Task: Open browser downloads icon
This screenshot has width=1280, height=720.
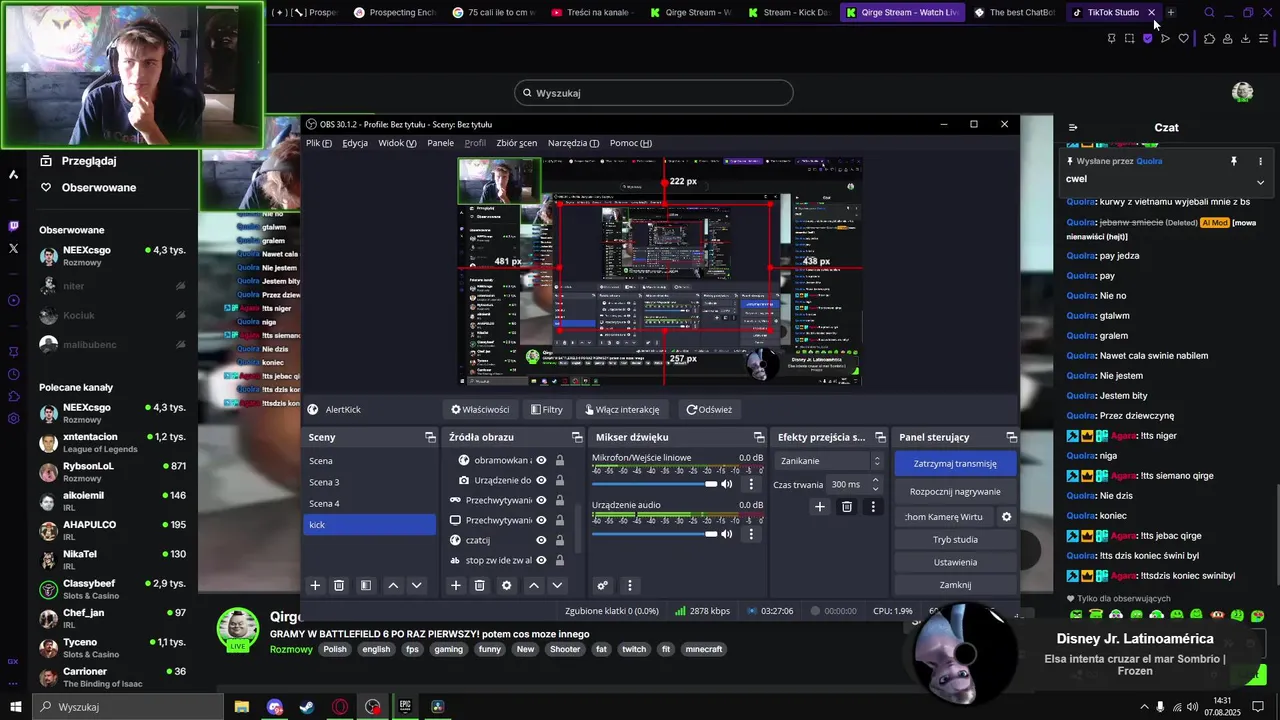Action: tap(1245, 38)
